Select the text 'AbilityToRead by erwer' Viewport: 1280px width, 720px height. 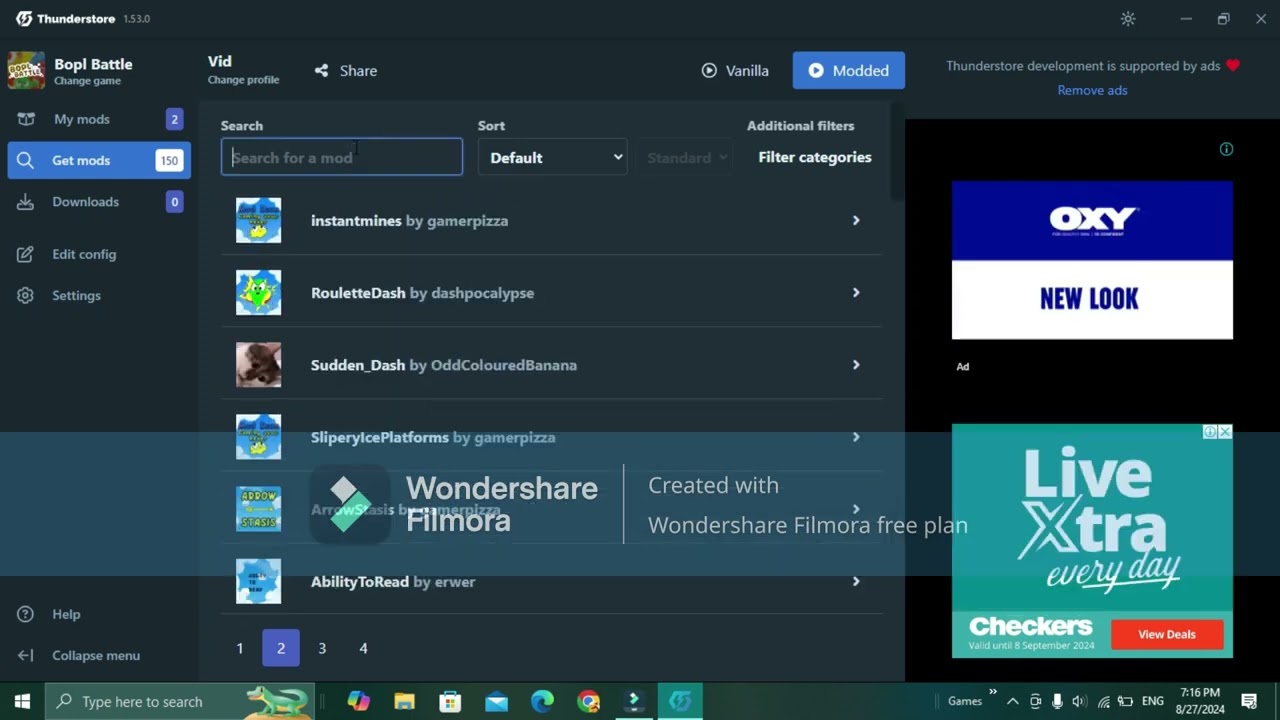pos(393,582)
